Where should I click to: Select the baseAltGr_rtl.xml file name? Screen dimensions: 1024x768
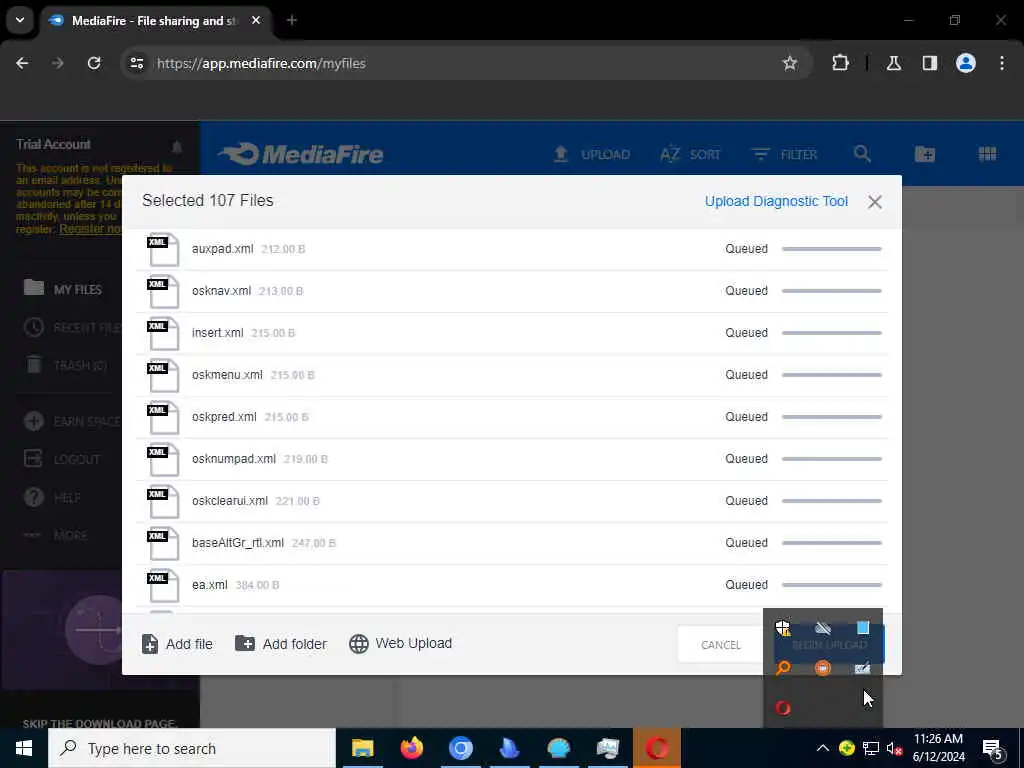(238, 543)
